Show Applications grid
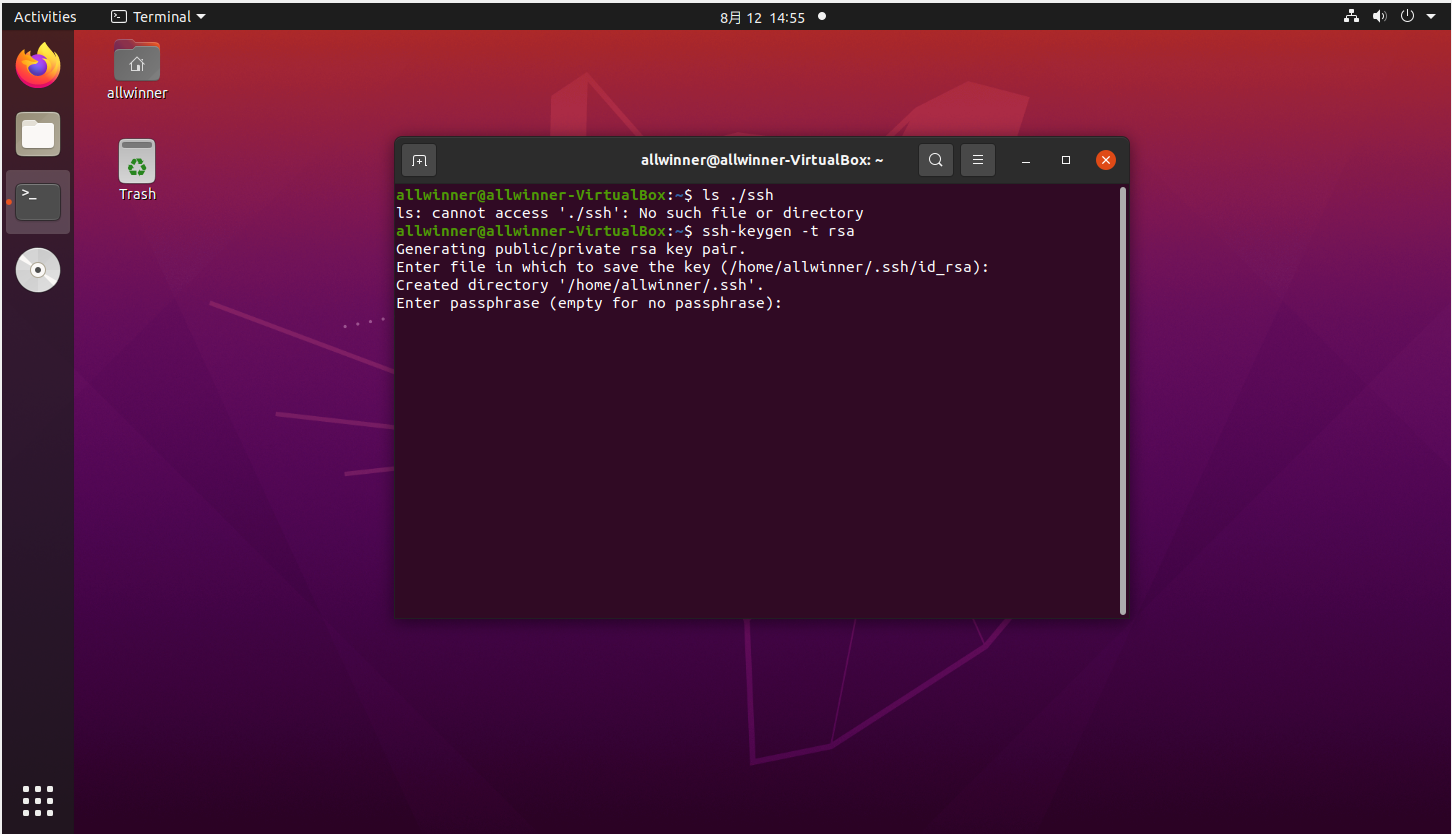 point(38,800)
